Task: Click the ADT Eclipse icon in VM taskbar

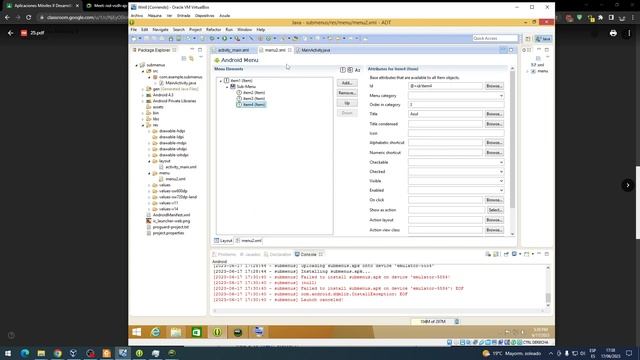Action: (217, 332)
